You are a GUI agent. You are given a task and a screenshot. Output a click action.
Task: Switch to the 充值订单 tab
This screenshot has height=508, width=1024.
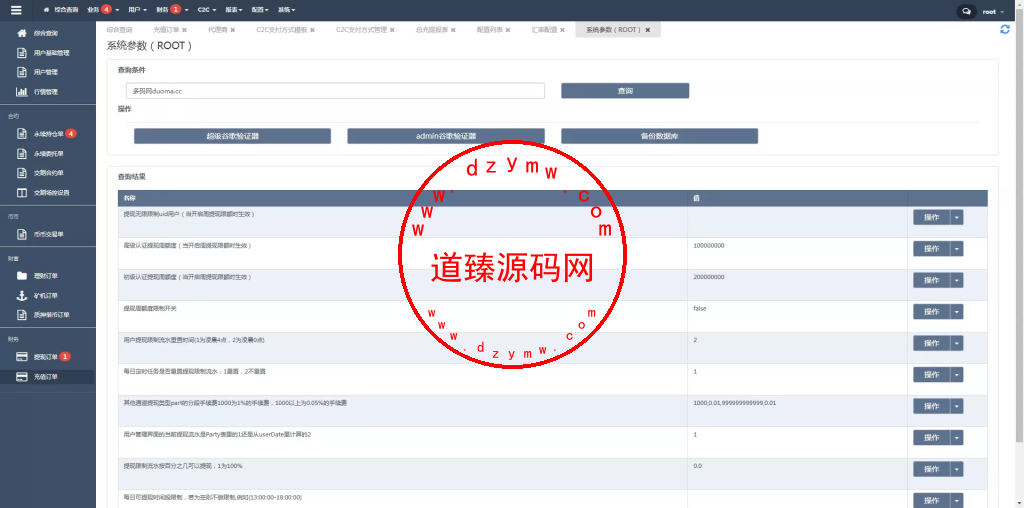[166, 30]
